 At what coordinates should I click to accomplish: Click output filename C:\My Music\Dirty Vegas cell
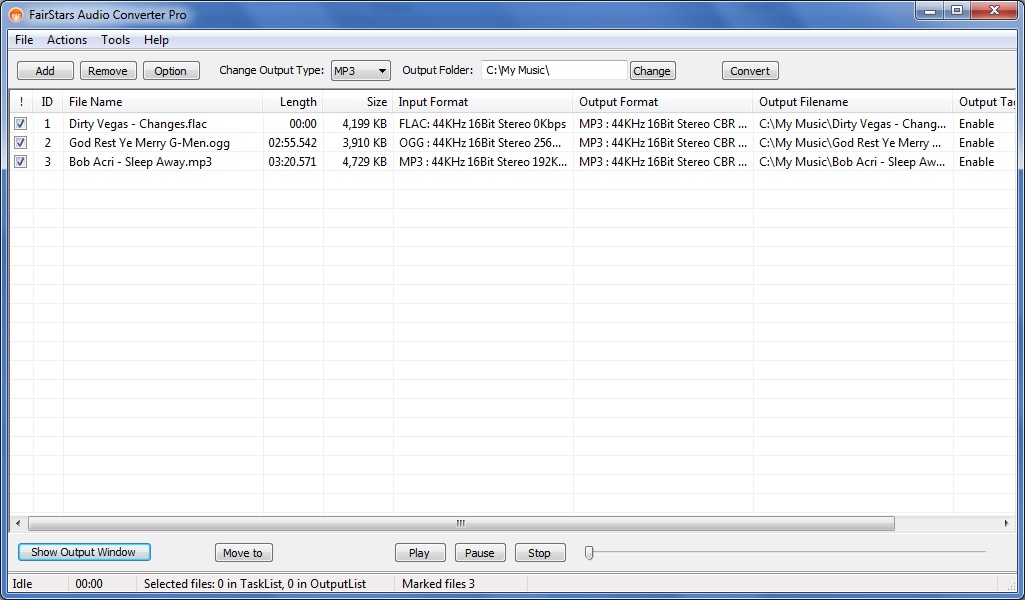(852, 124)
